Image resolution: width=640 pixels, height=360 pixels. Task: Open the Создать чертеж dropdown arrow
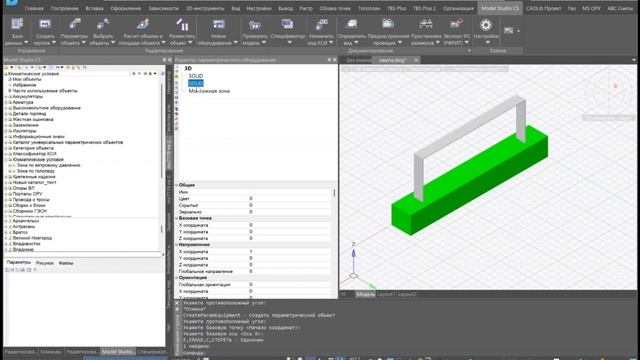[53, 42]
